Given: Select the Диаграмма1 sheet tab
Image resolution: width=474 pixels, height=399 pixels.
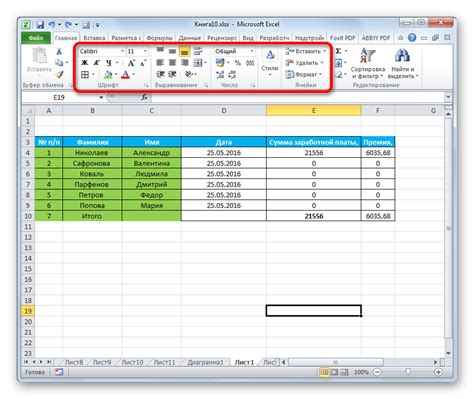Looking at the screenshot, I should pos(205,362).
